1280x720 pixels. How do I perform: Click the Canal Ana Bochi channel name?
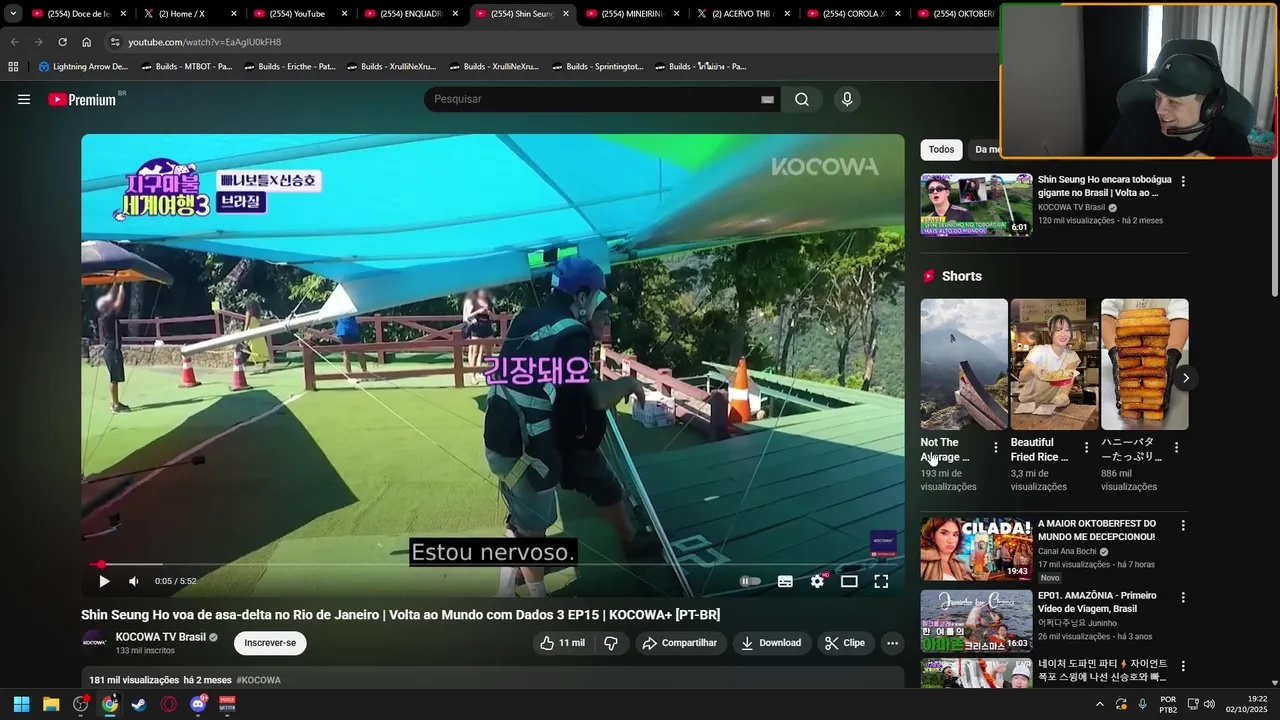[x=1067, y=551]
